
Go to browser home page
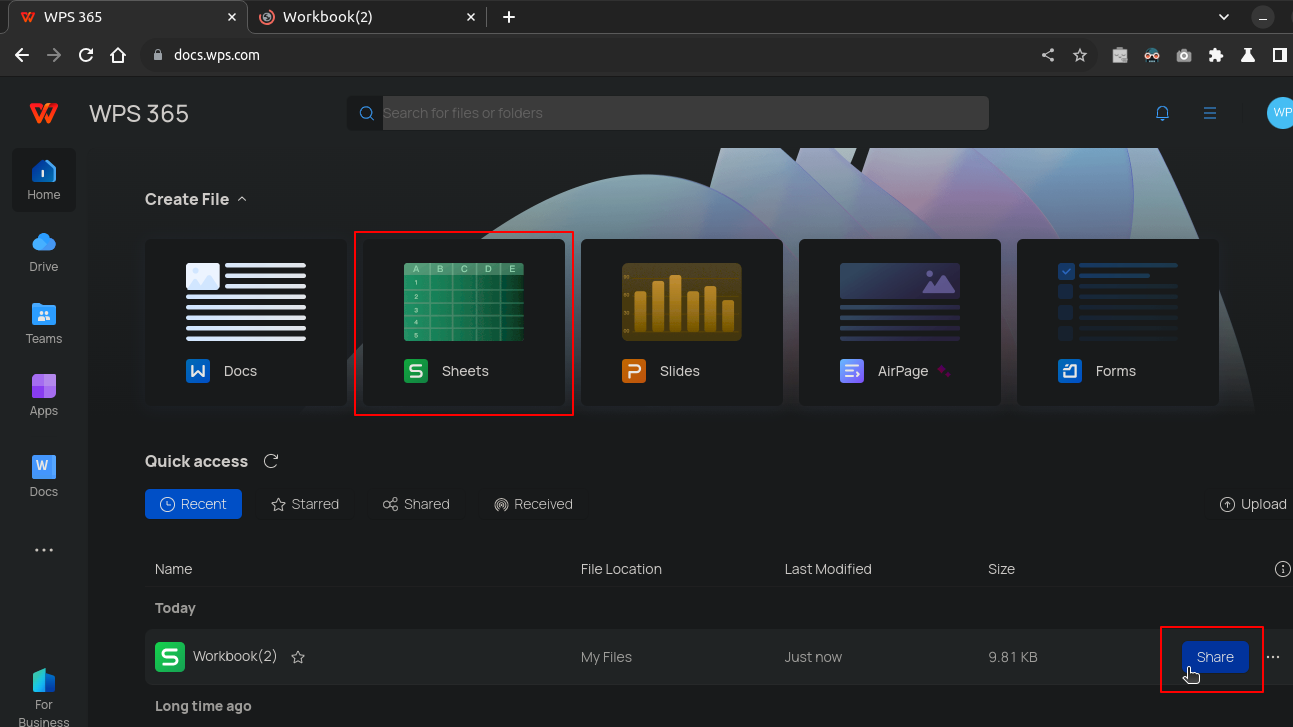pos(118,55)
